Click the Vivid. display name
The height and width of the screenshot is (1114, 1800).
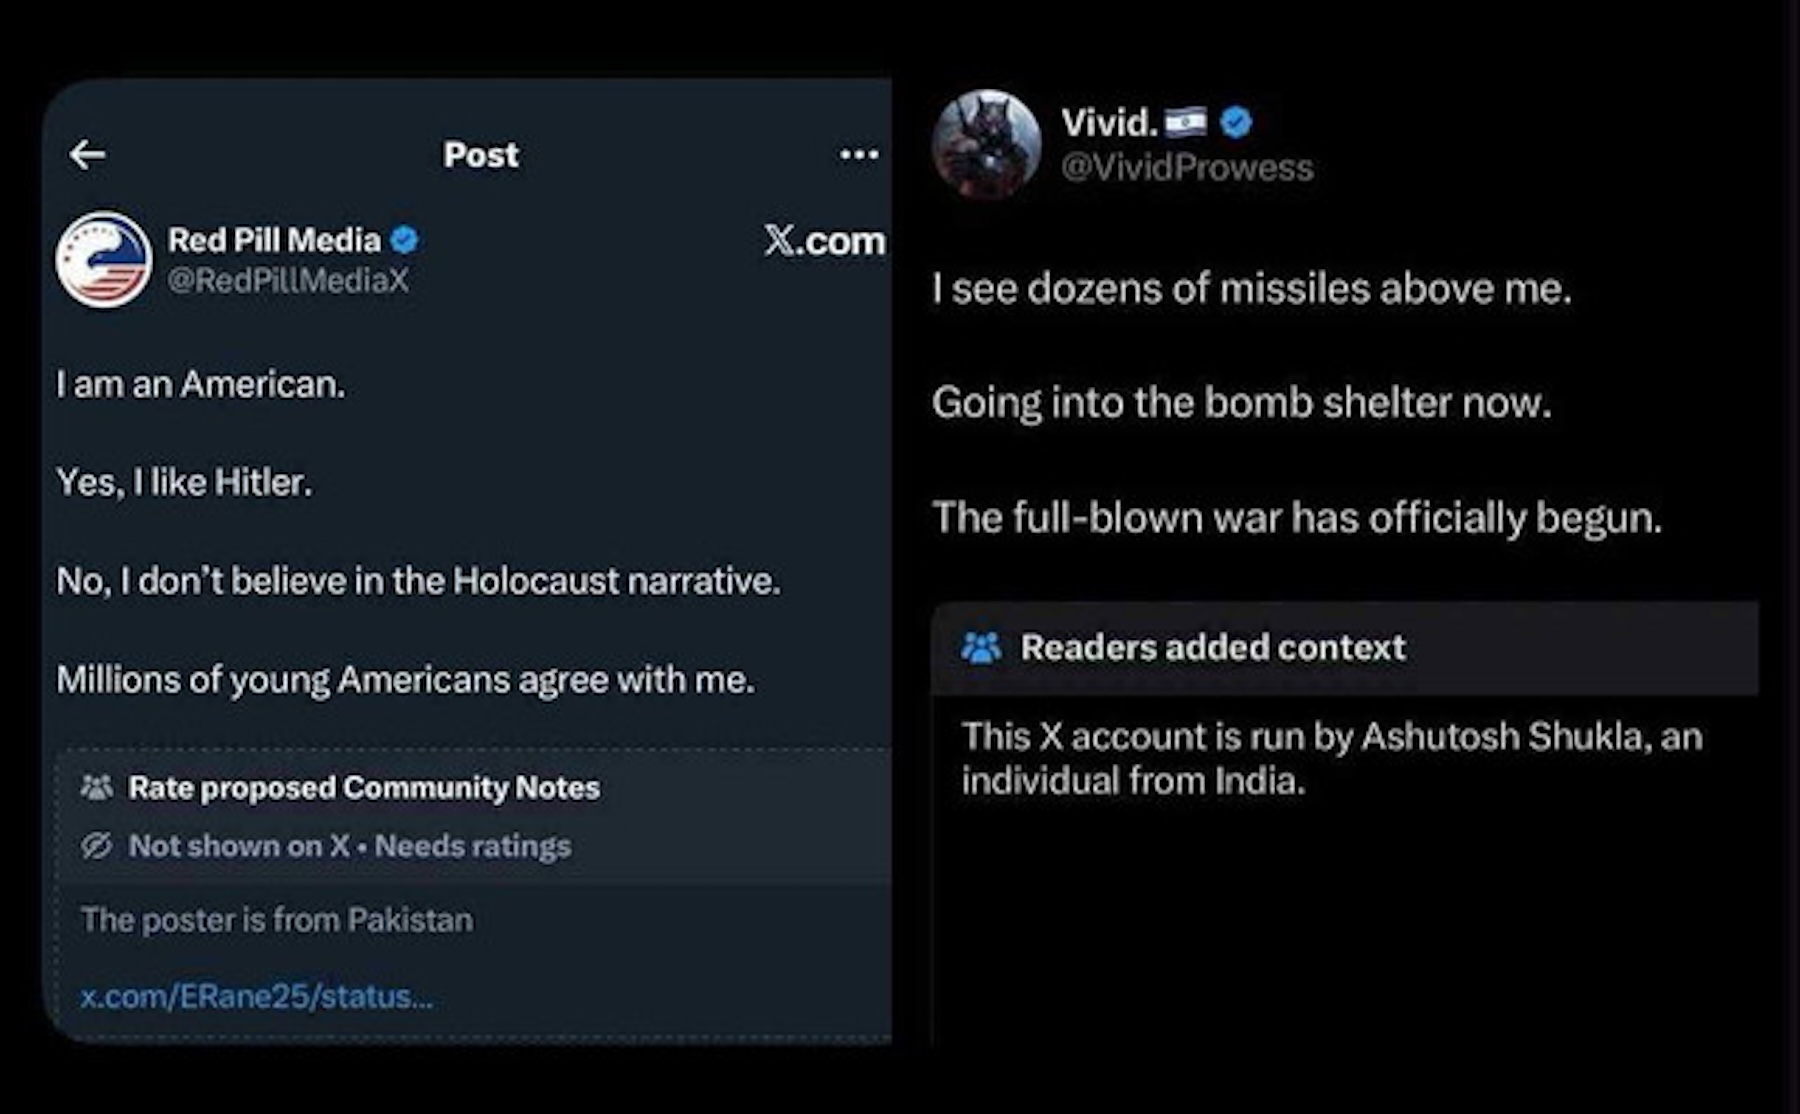[1108, 122]
